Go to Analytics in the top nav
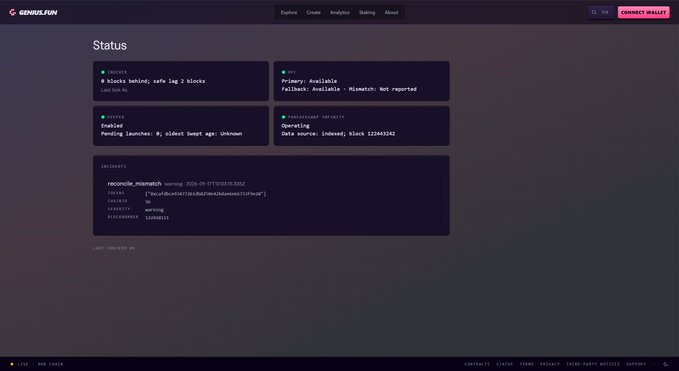Viewport: 679px width, 371px height. [x=340, y=13]
